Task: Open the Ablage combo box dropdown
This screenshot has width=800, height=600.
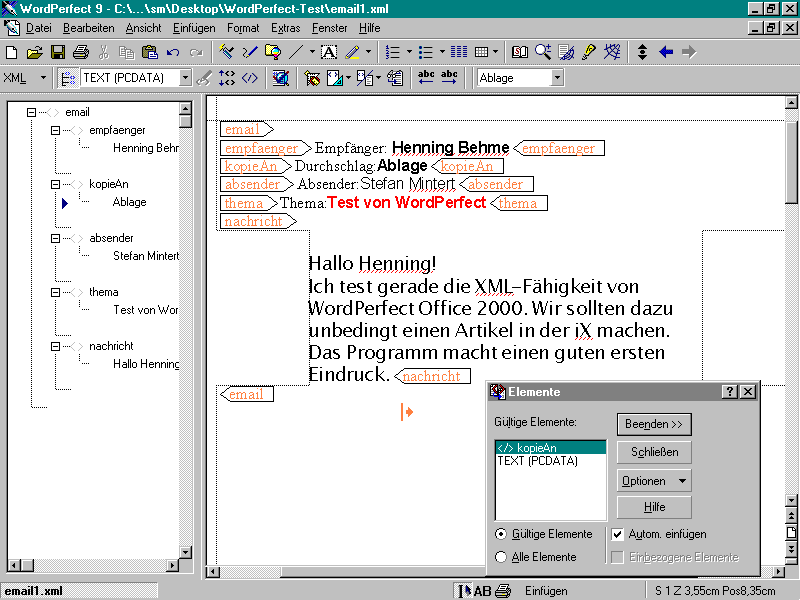Action: (557, 78)
